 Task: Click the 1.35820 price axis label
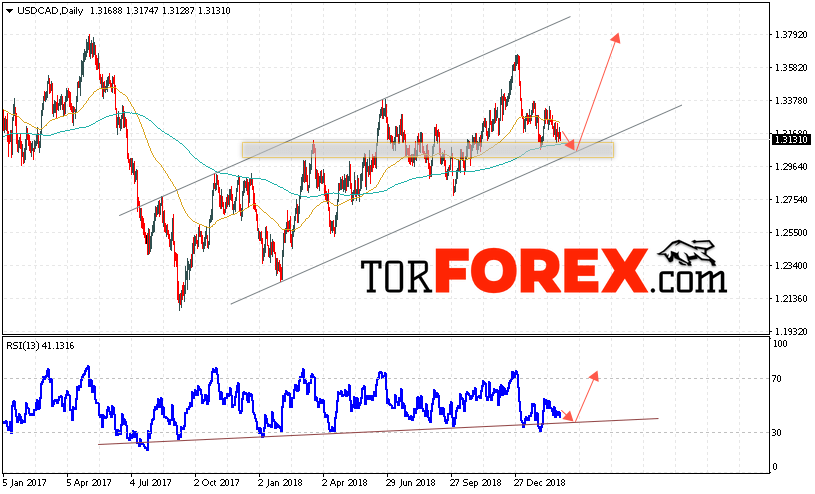pyautogui.click(x=791, y=68)
